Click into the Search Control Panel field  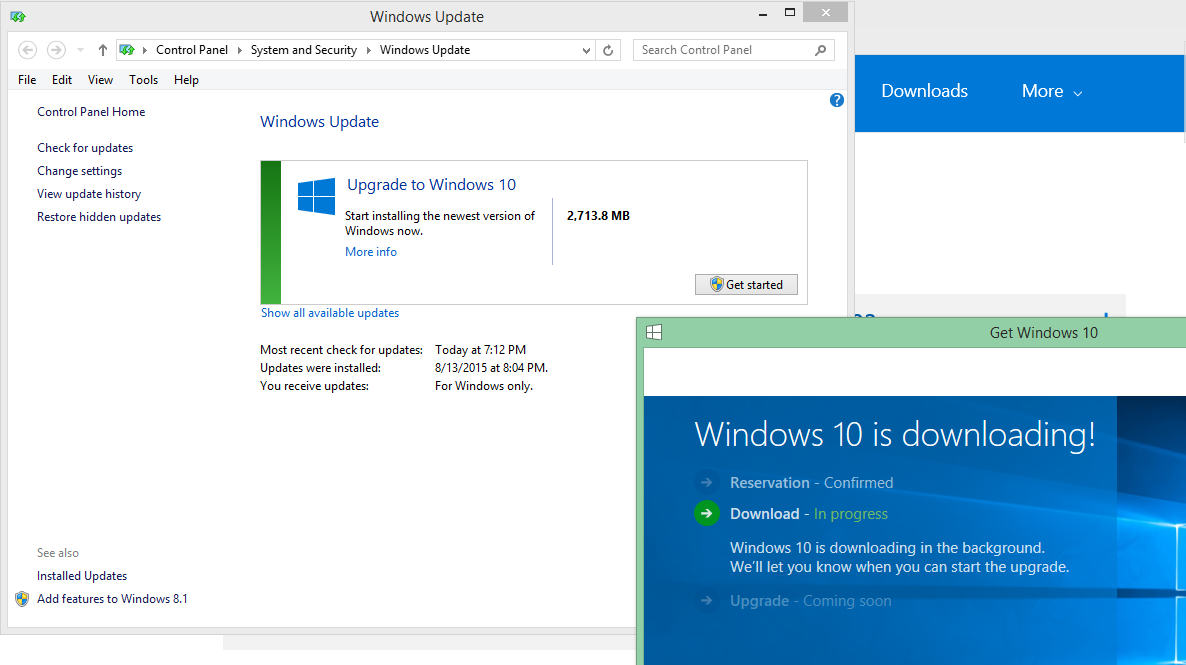tap(720, 50)
